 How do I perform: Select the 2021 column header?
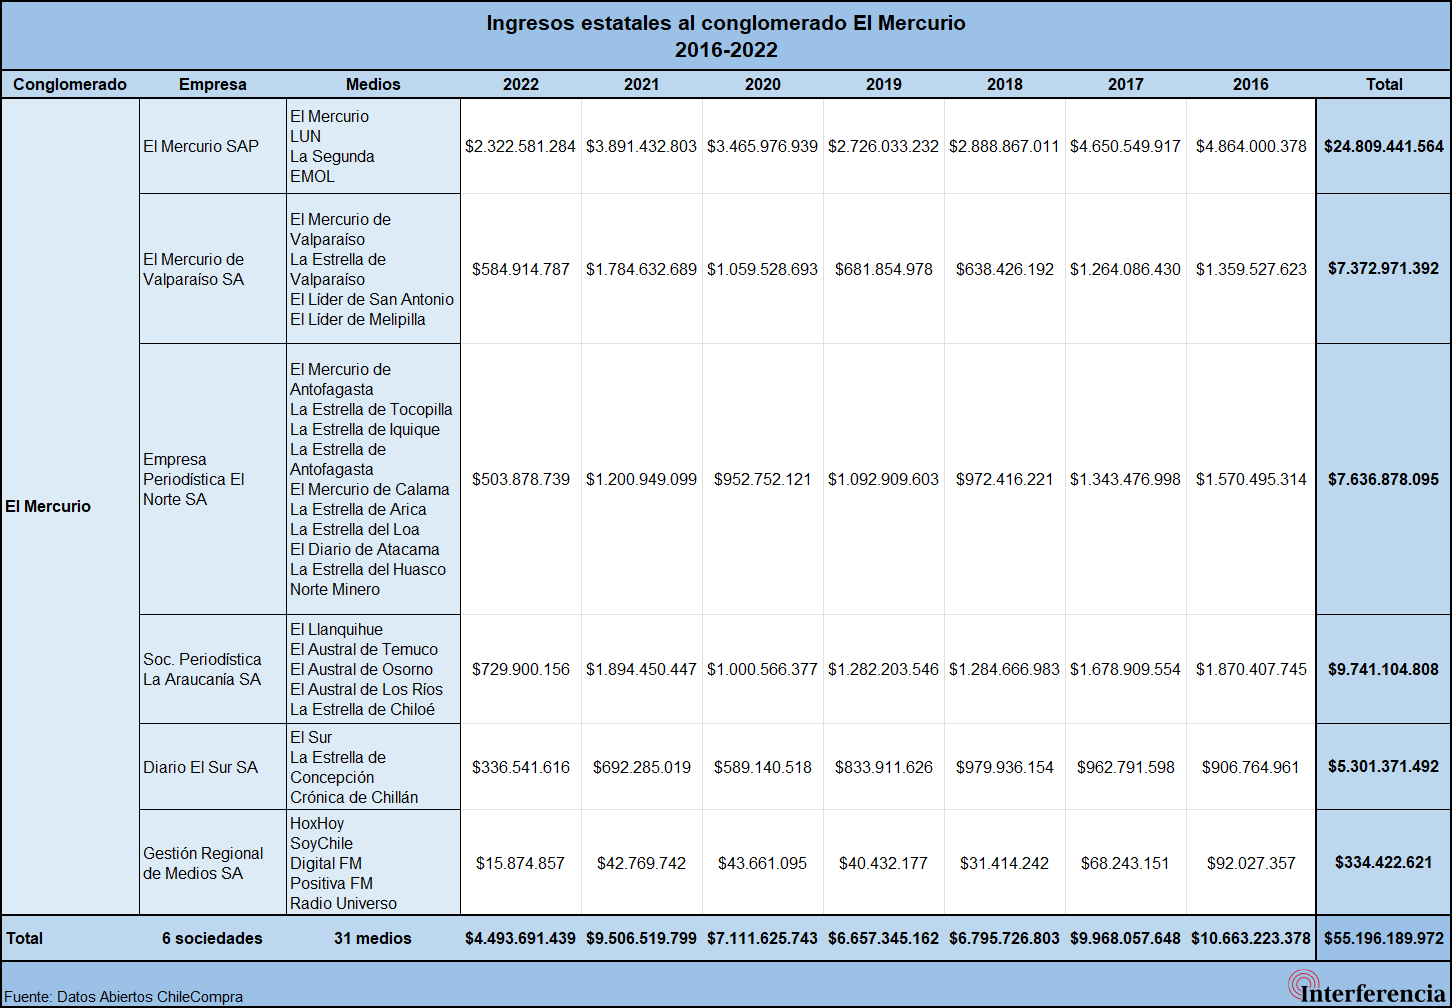[x=641, y=85]
